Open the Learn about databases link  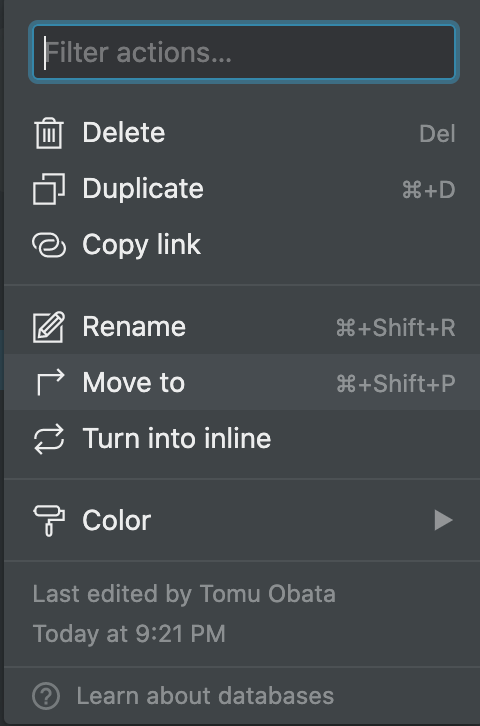pos(205,696)
